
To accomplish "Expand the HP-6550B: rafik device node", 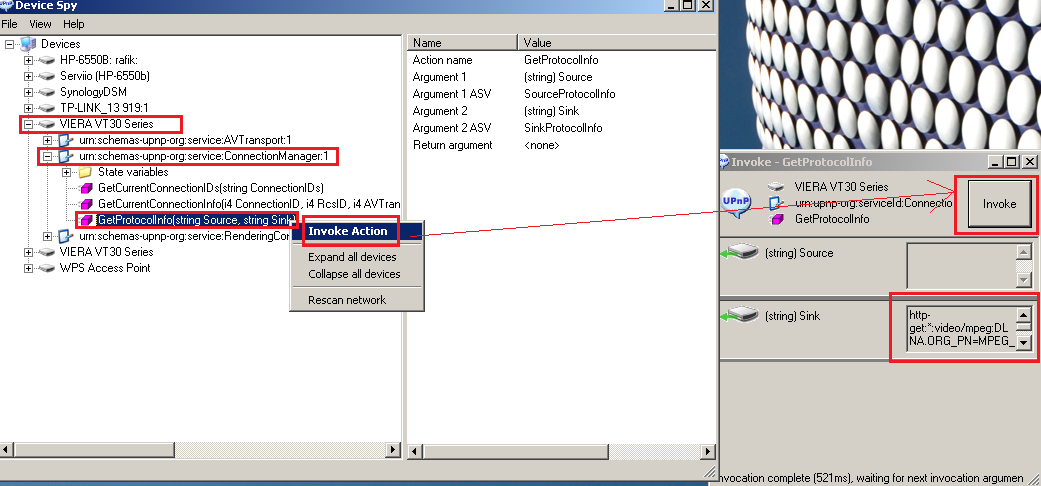I will [x=29, y=60].
